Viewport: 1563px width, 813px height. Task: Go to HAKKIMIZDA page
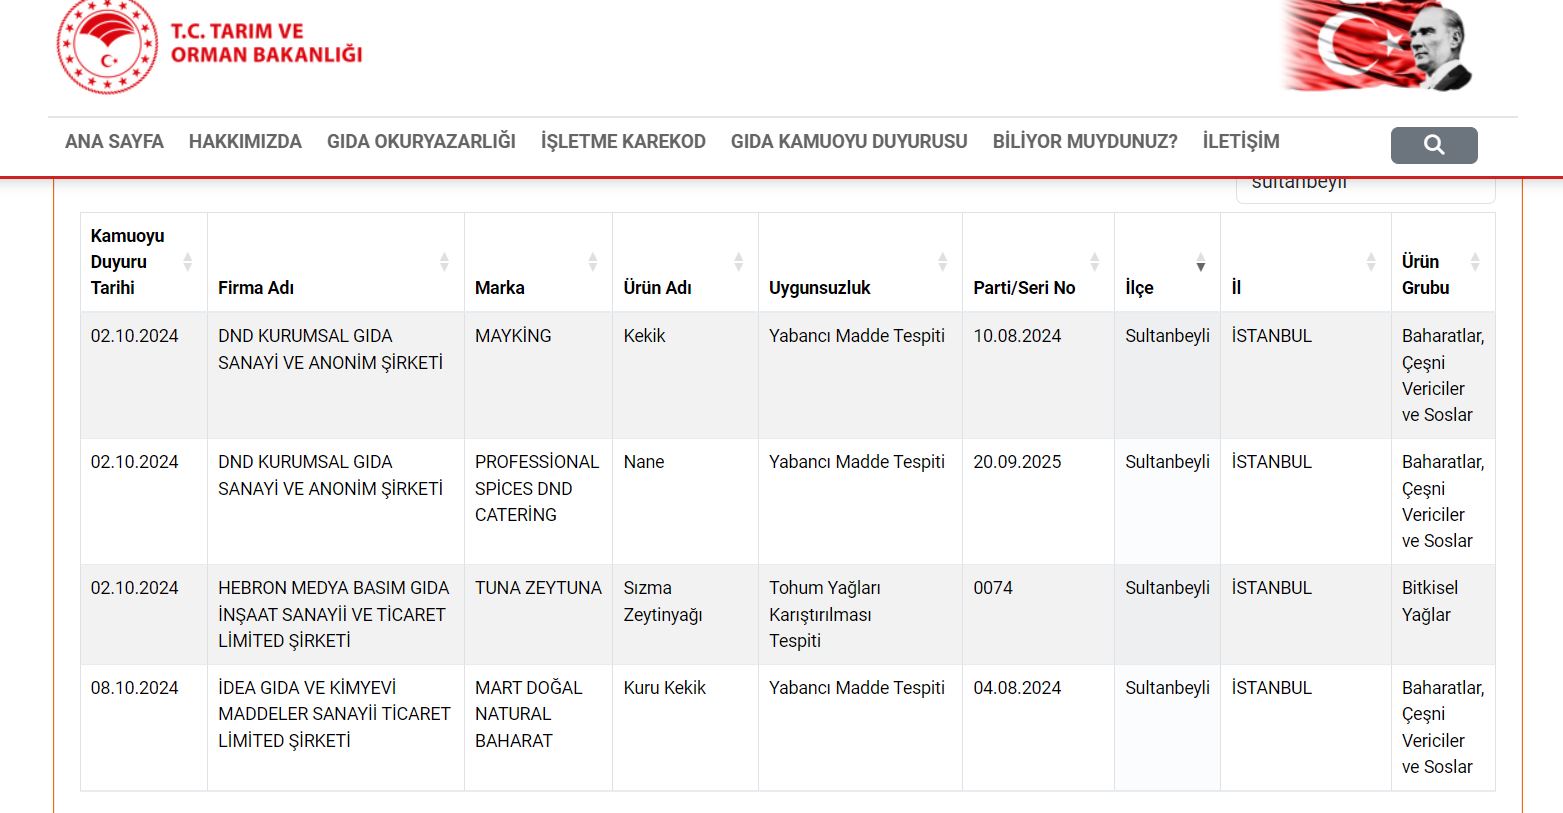pos(245,142)
